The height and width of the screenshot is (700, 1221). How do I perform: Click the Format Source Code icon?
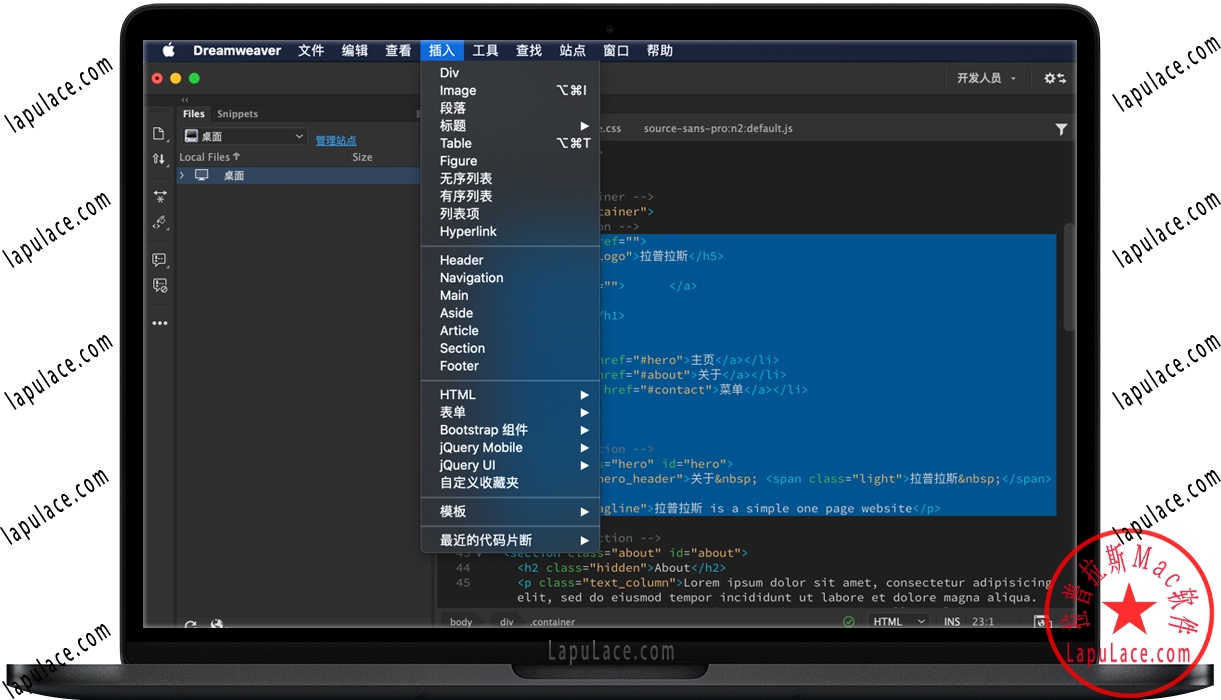(x=159, y=223)
